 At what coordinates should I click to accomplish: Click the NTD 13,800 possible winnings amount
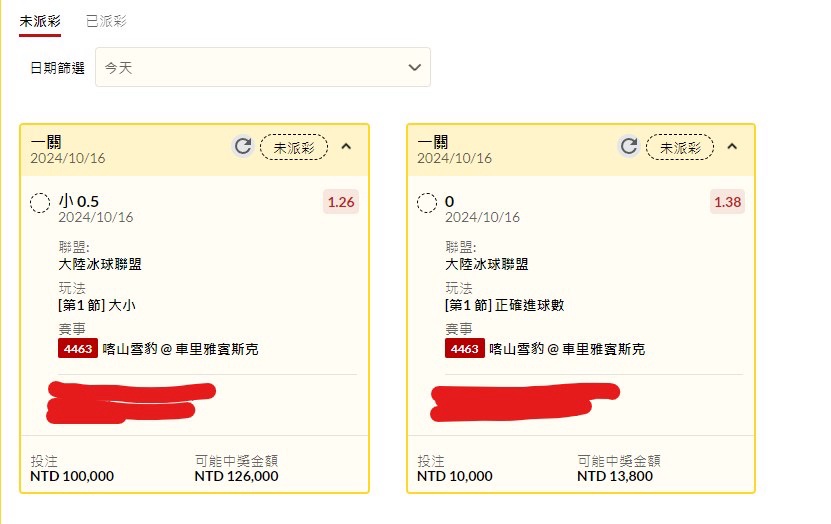pos(615,476)
